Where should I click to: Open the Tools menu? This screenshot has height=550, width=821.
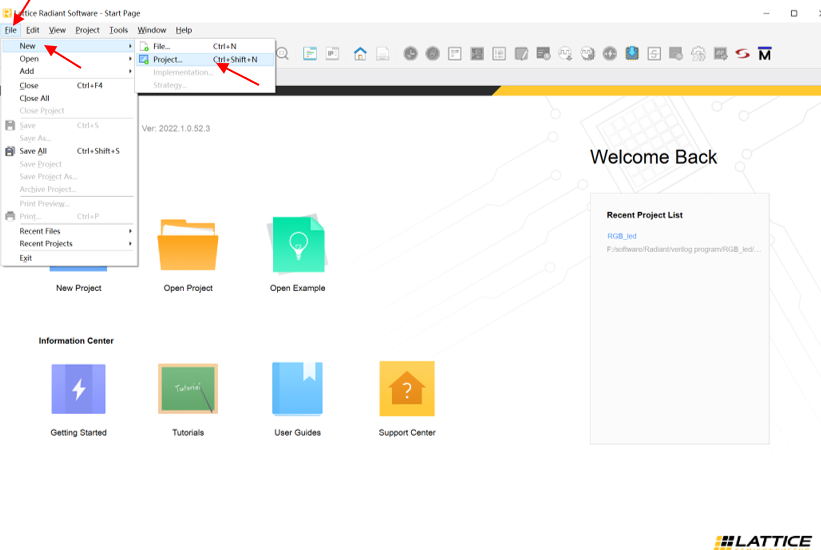(118, 30)
